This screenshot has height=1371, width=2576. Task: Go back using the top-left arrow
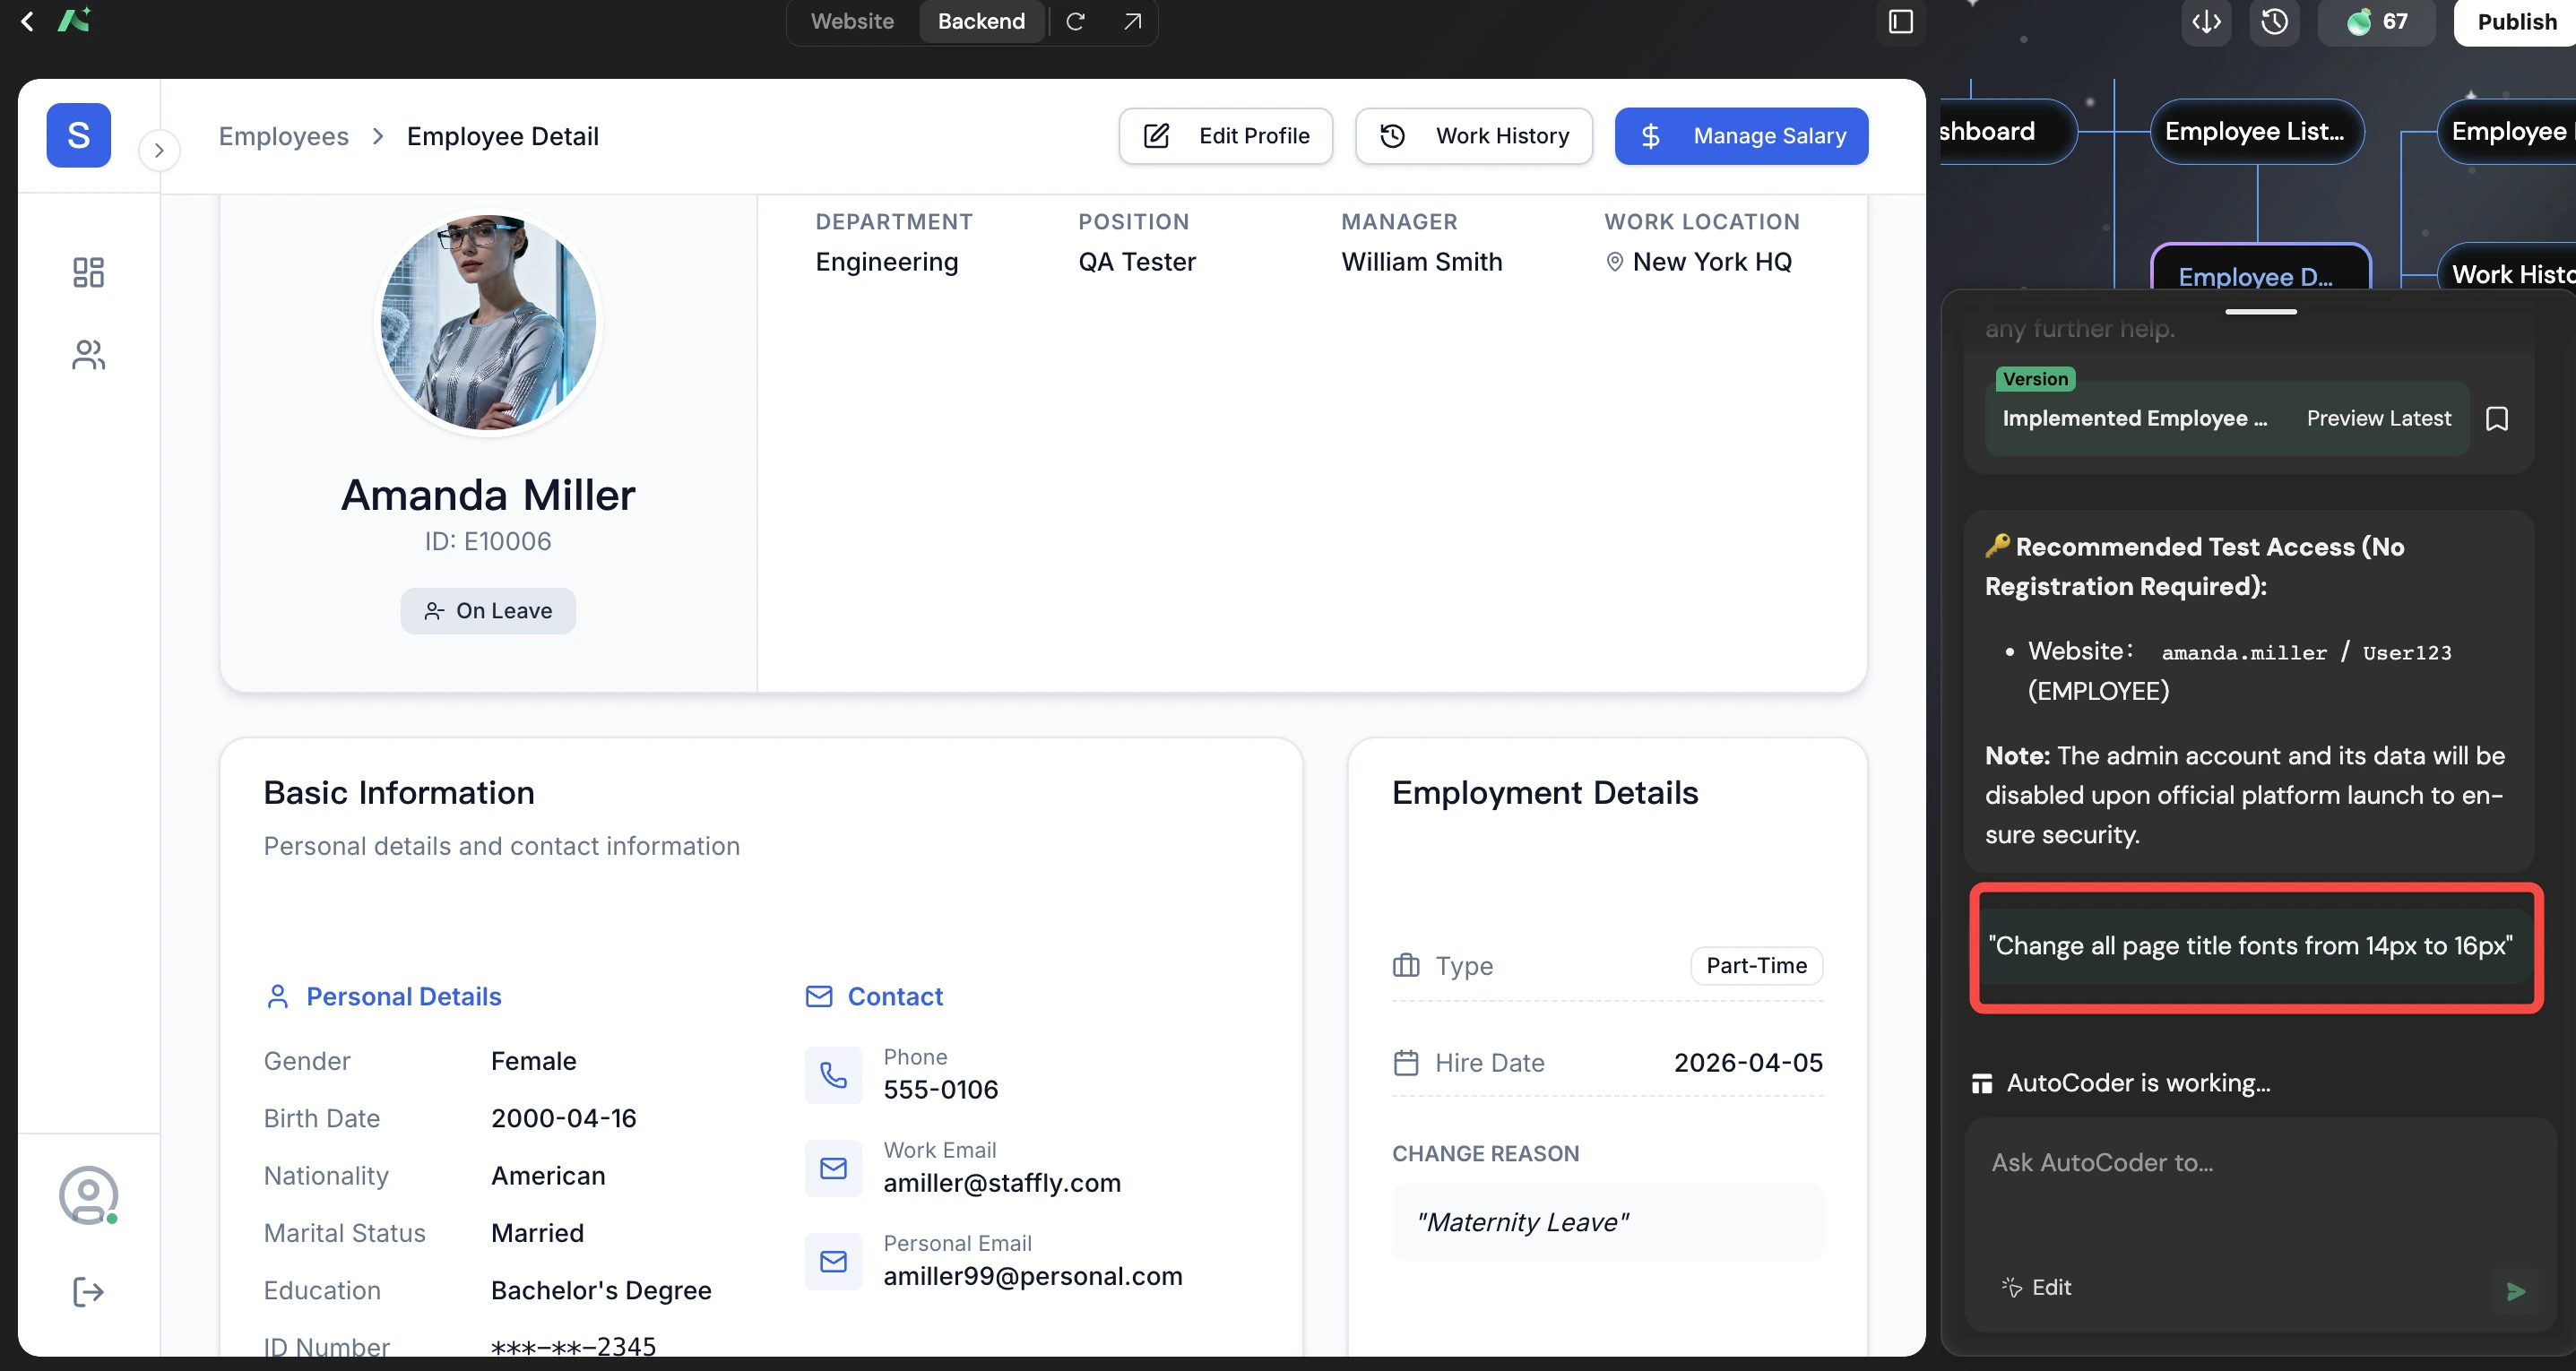(x=27, y=21)
